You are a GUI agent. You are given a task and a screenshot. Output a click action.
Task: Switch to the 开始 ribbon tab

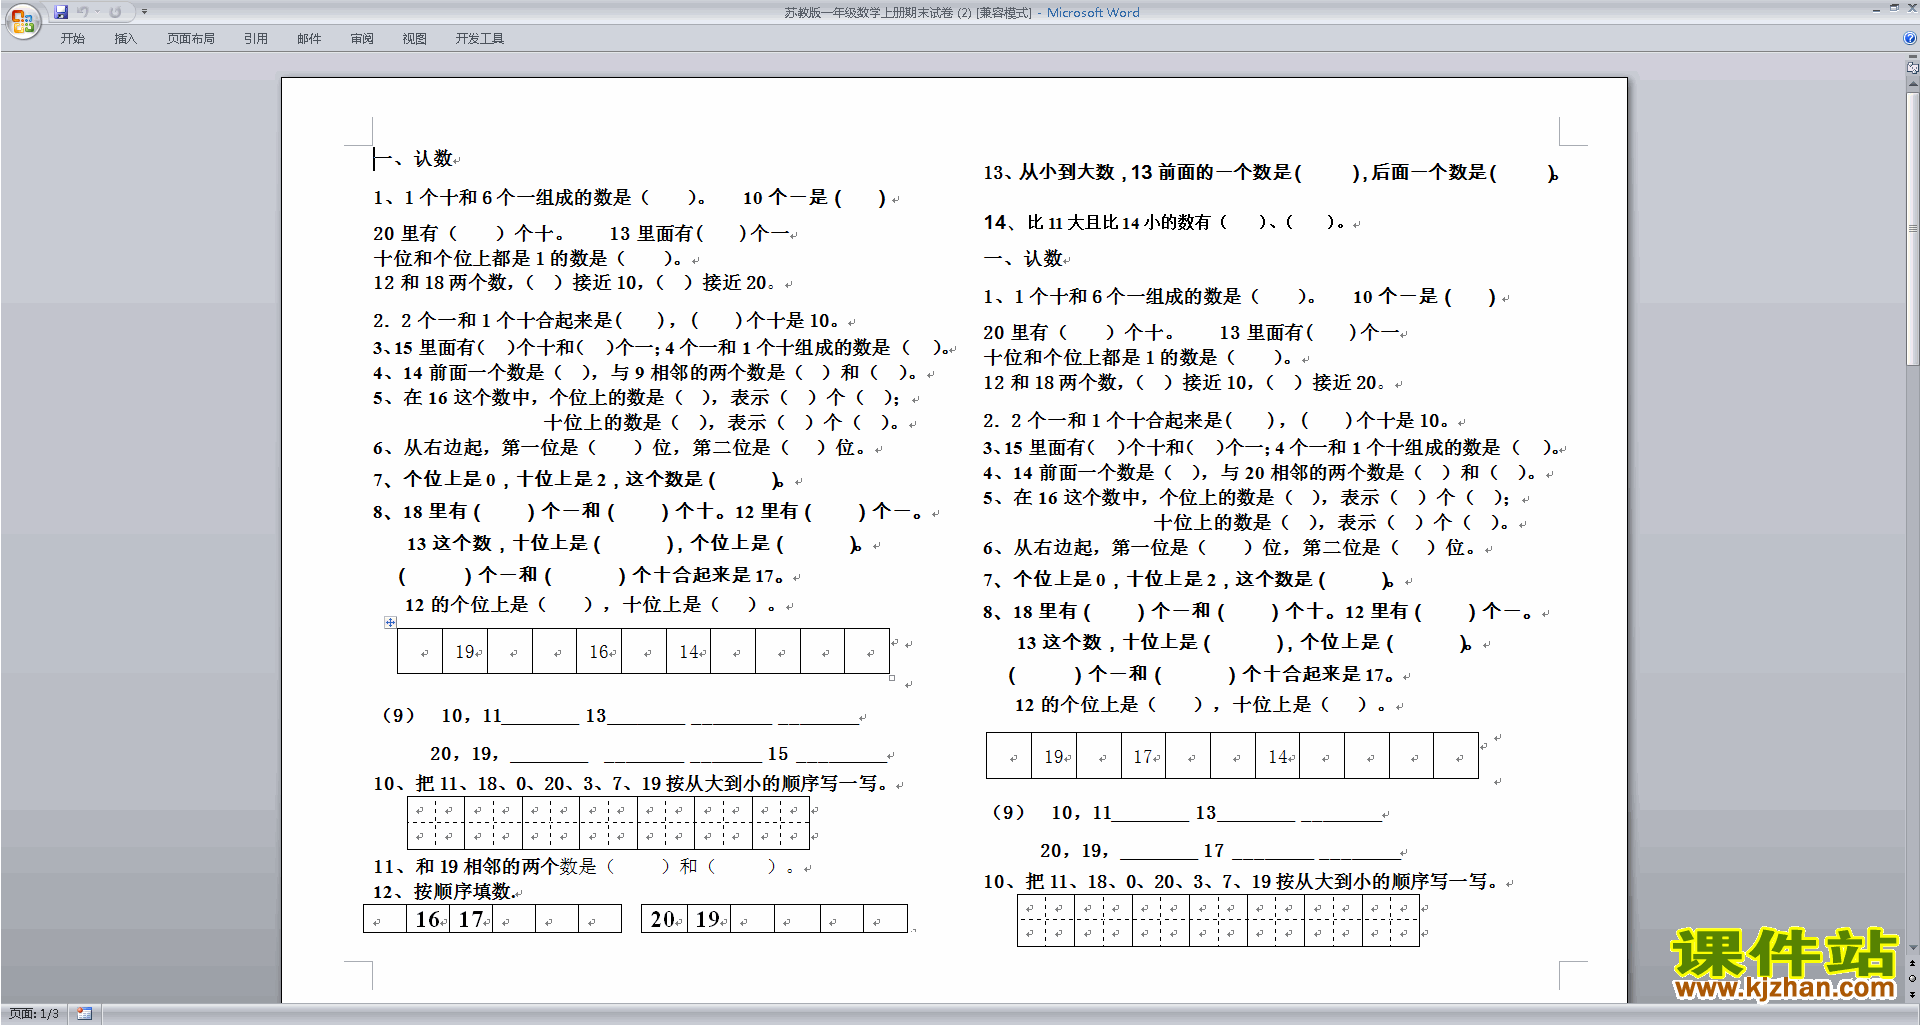point(72,39)
